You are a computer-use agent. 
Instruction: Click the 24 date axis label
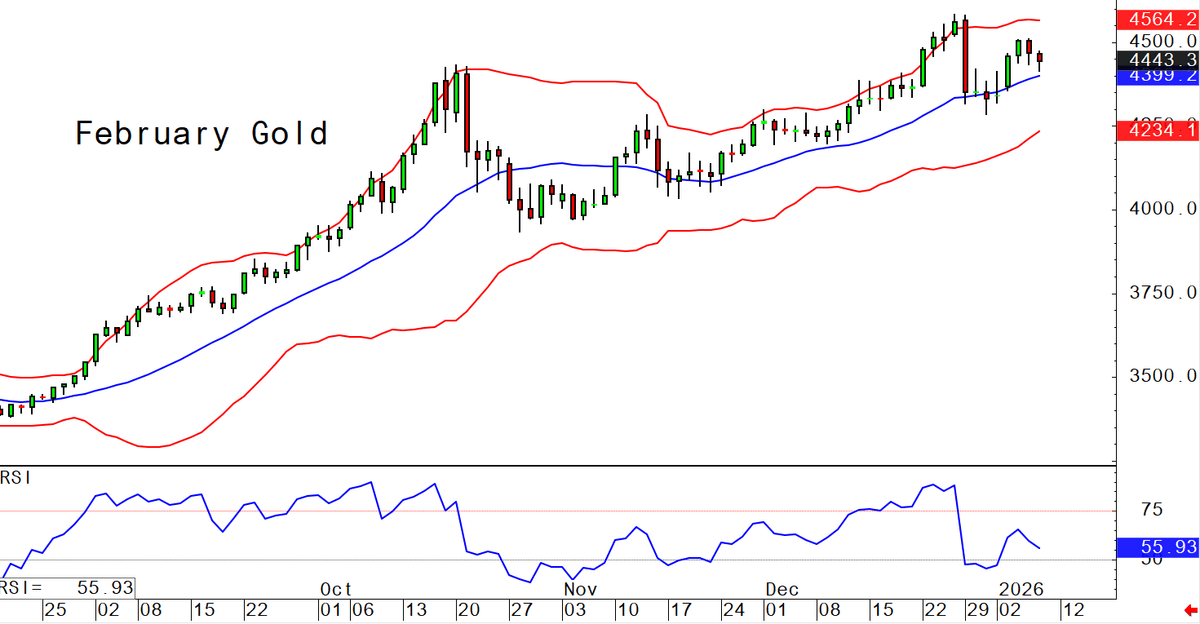[735, 608]
